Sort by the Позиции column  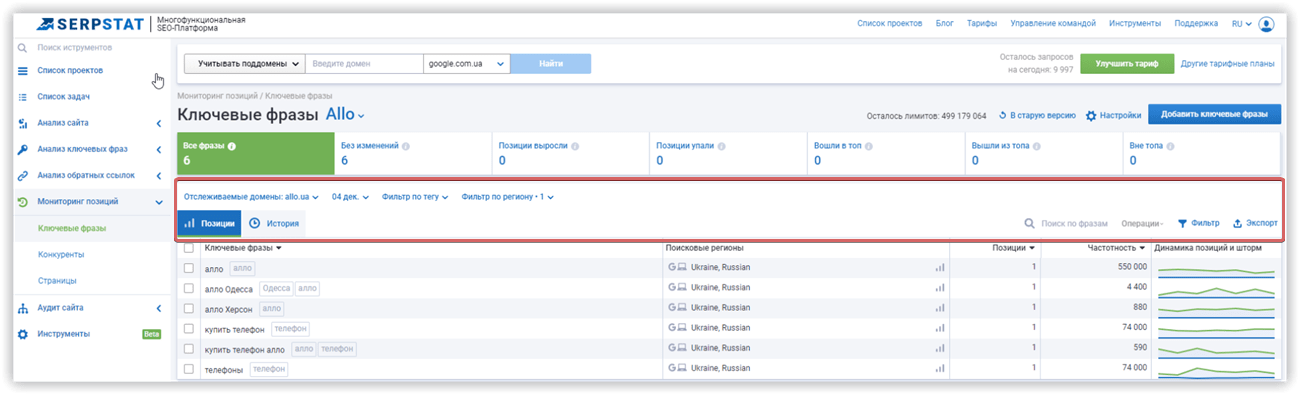(x=1014, y=247)
